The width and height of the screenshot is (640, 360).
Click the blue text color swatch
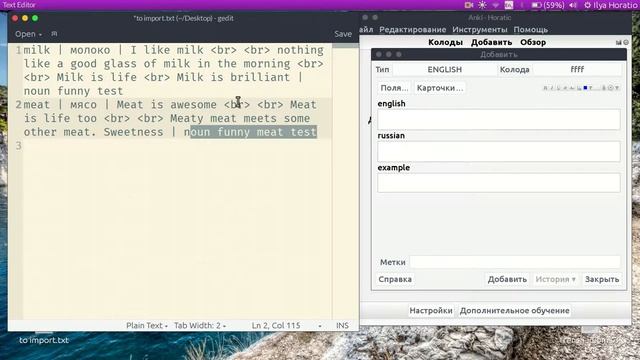tap(585, 88)
